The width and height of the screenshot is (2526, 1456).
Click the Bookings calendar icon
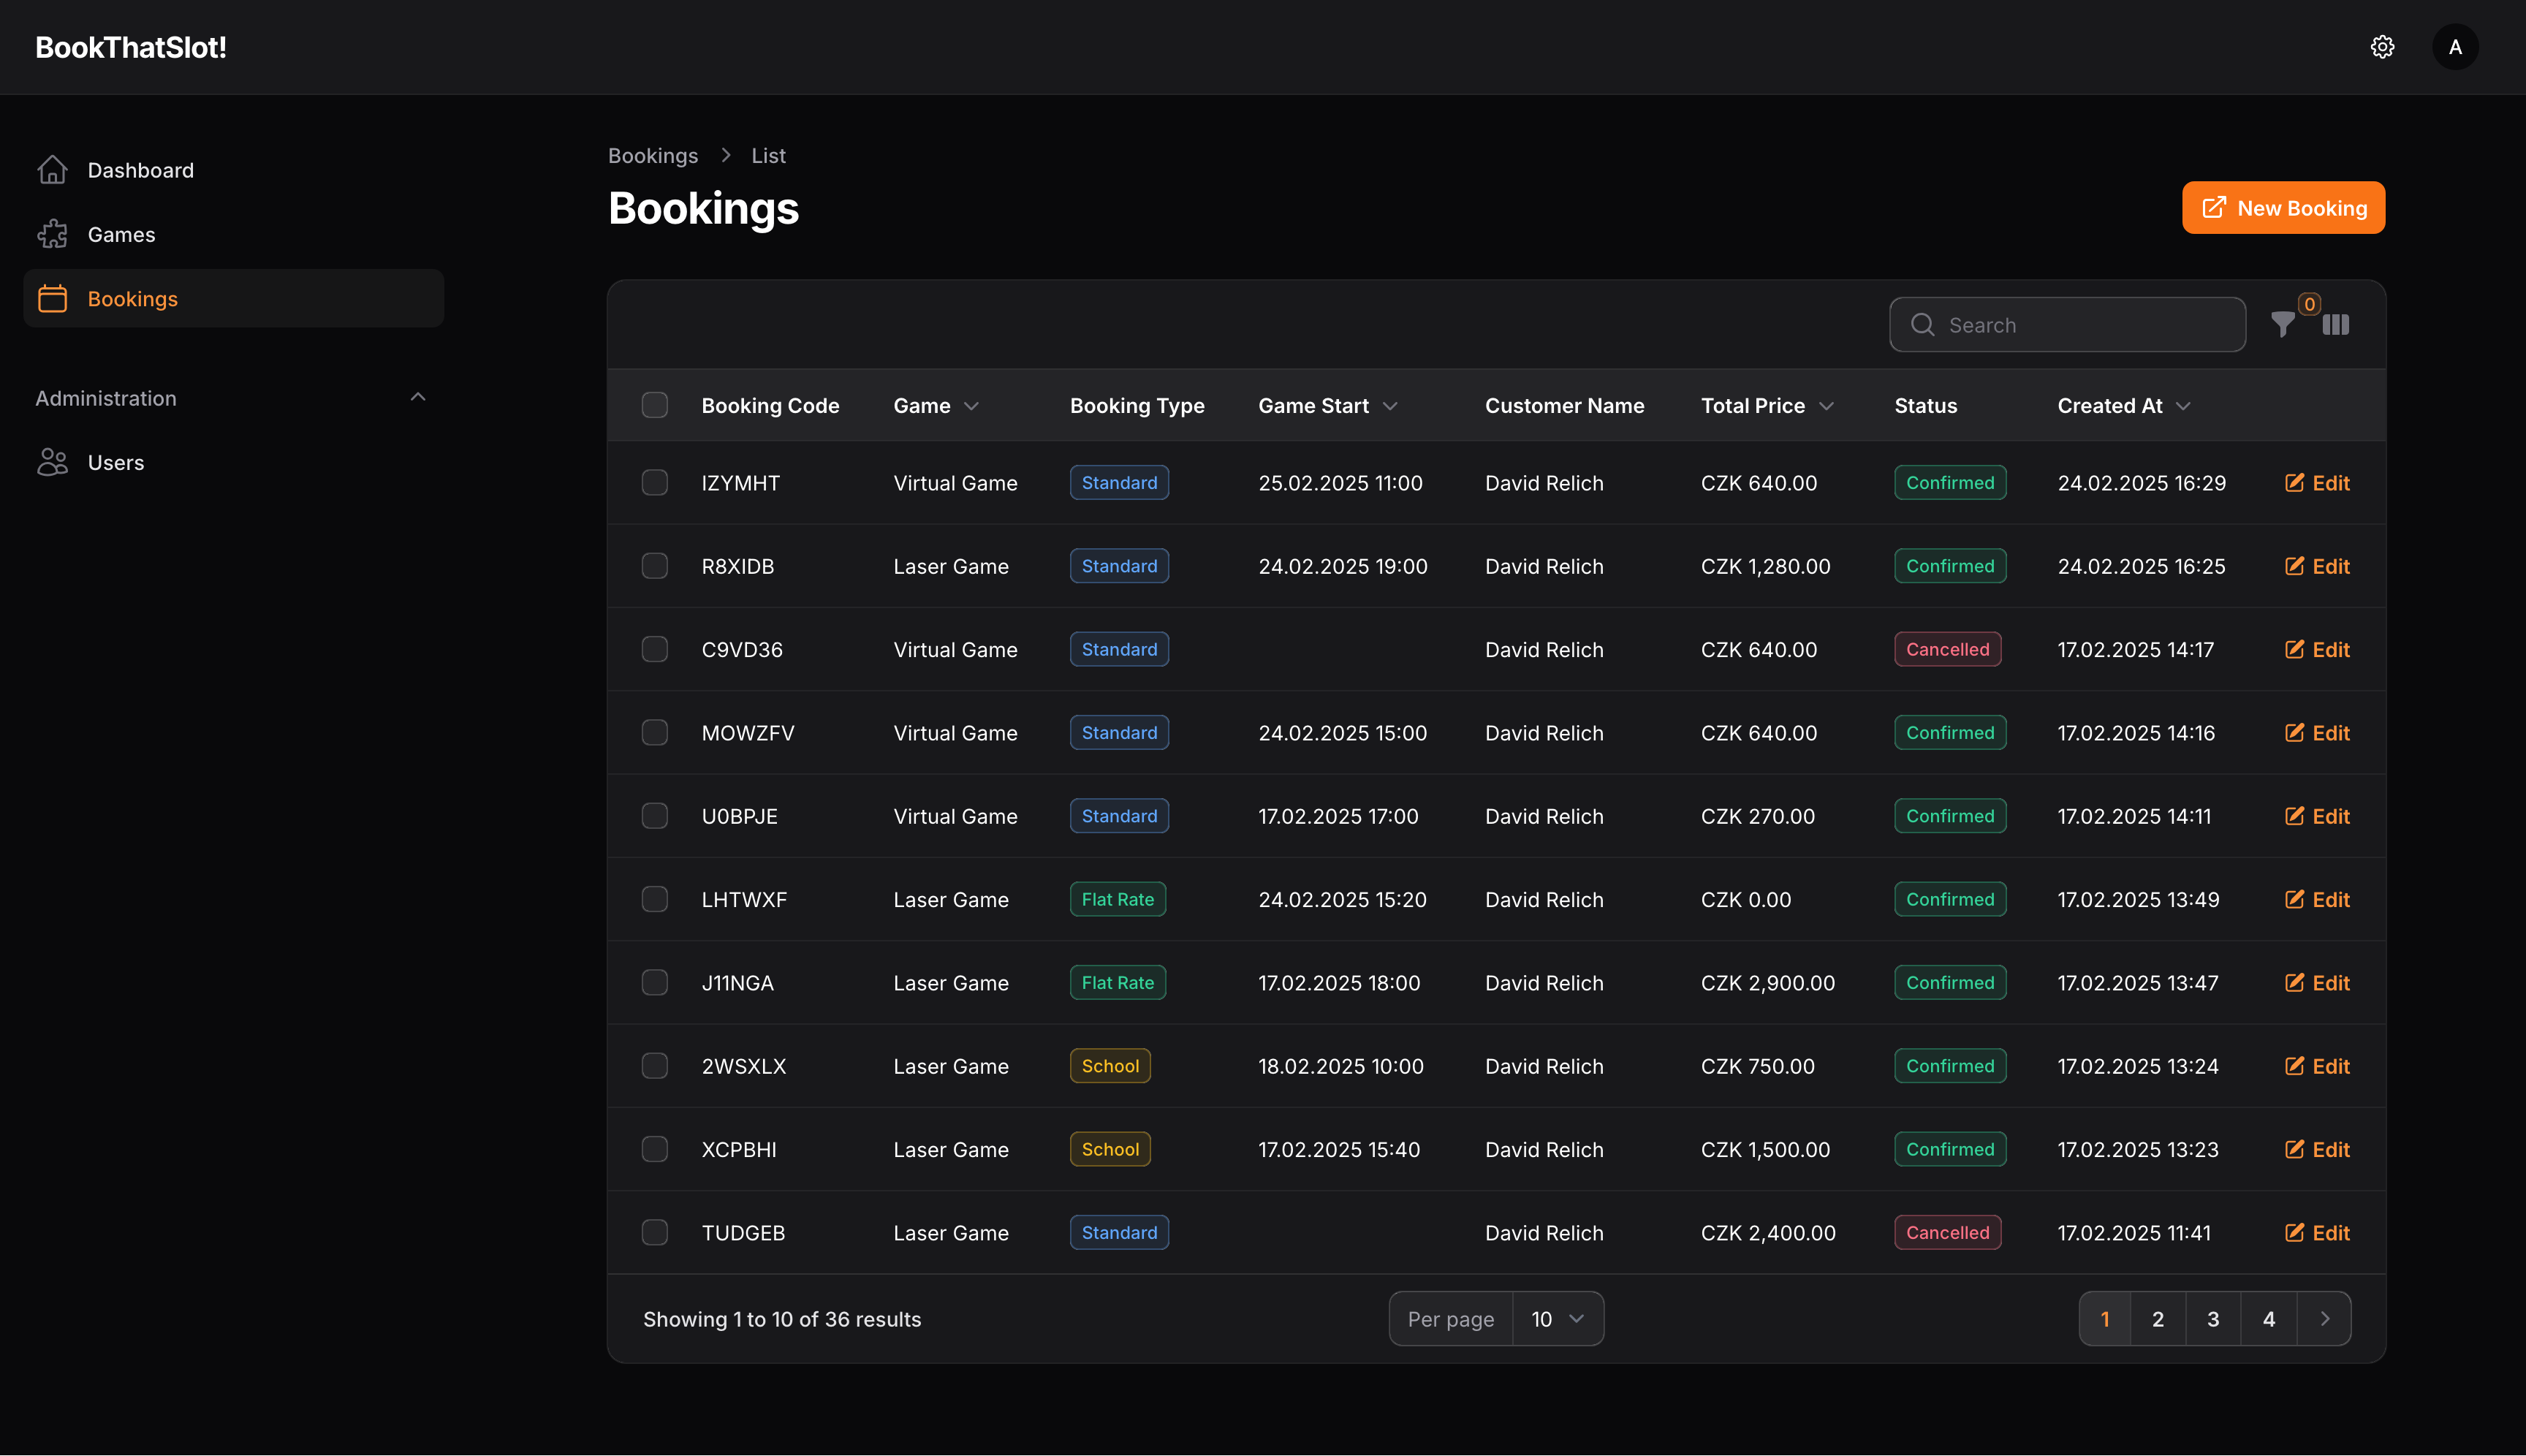52,298
